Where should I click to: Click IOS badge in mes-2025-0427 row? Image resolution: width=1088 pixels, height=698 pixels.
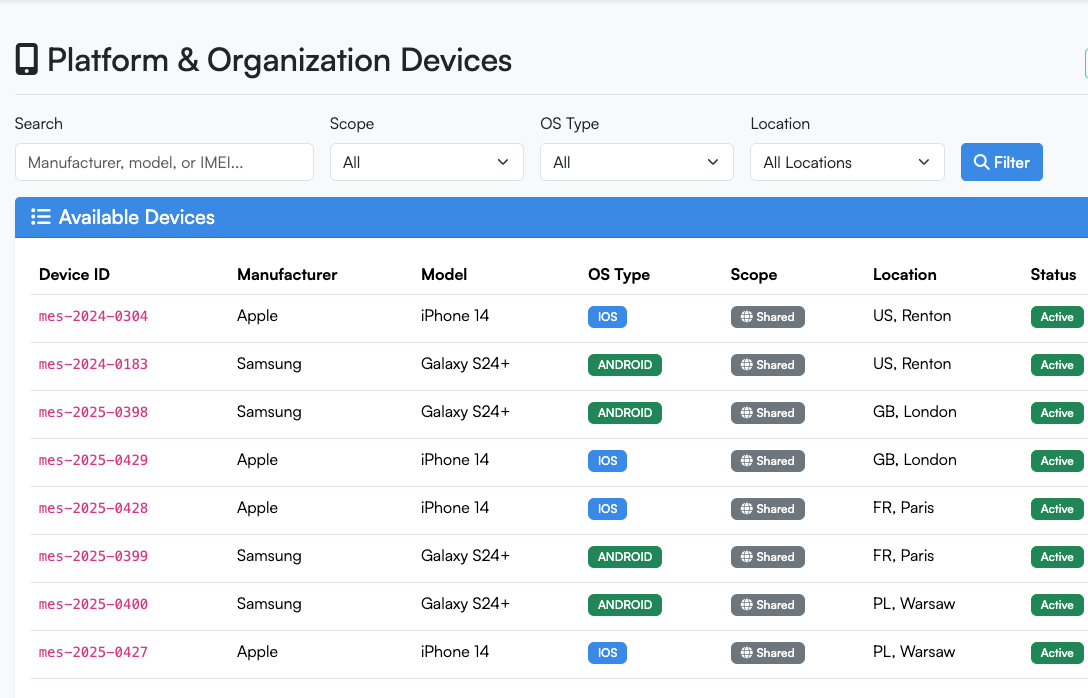pyautogui.click(x=607, y=652)
